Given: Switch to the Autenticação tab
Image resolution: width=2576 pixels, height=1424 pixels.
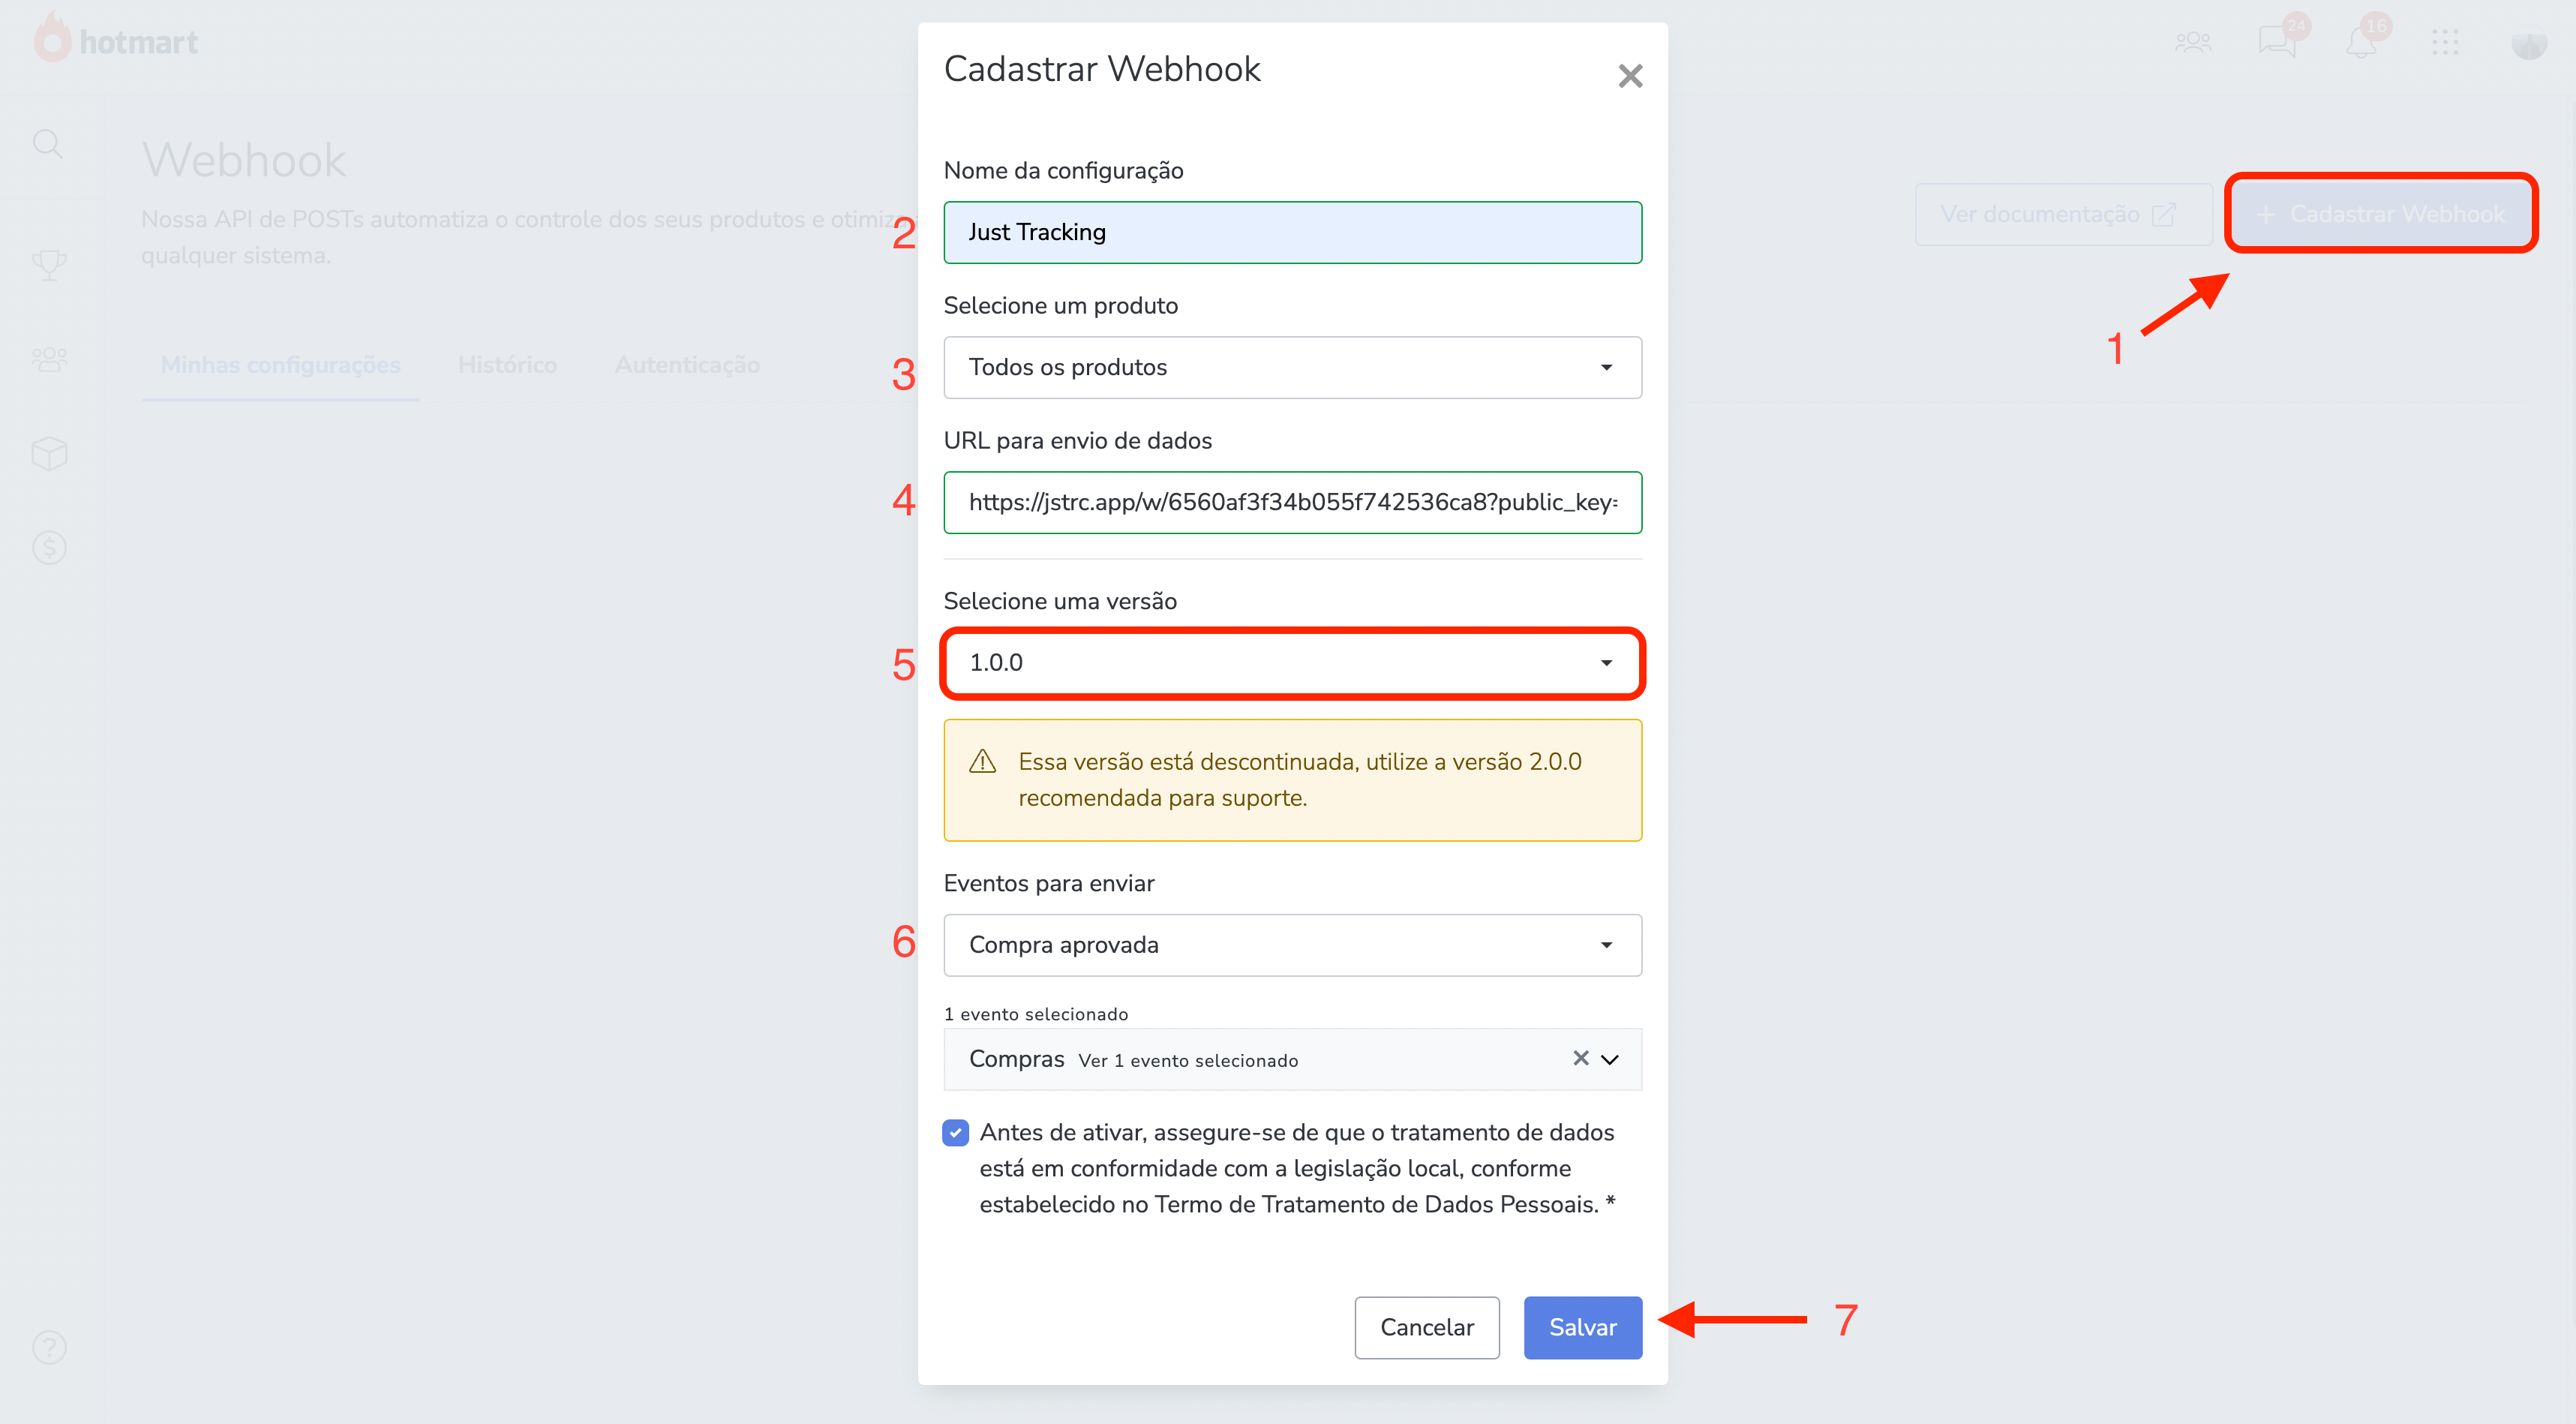Looking at the screenshot, I should click(687, 365).
